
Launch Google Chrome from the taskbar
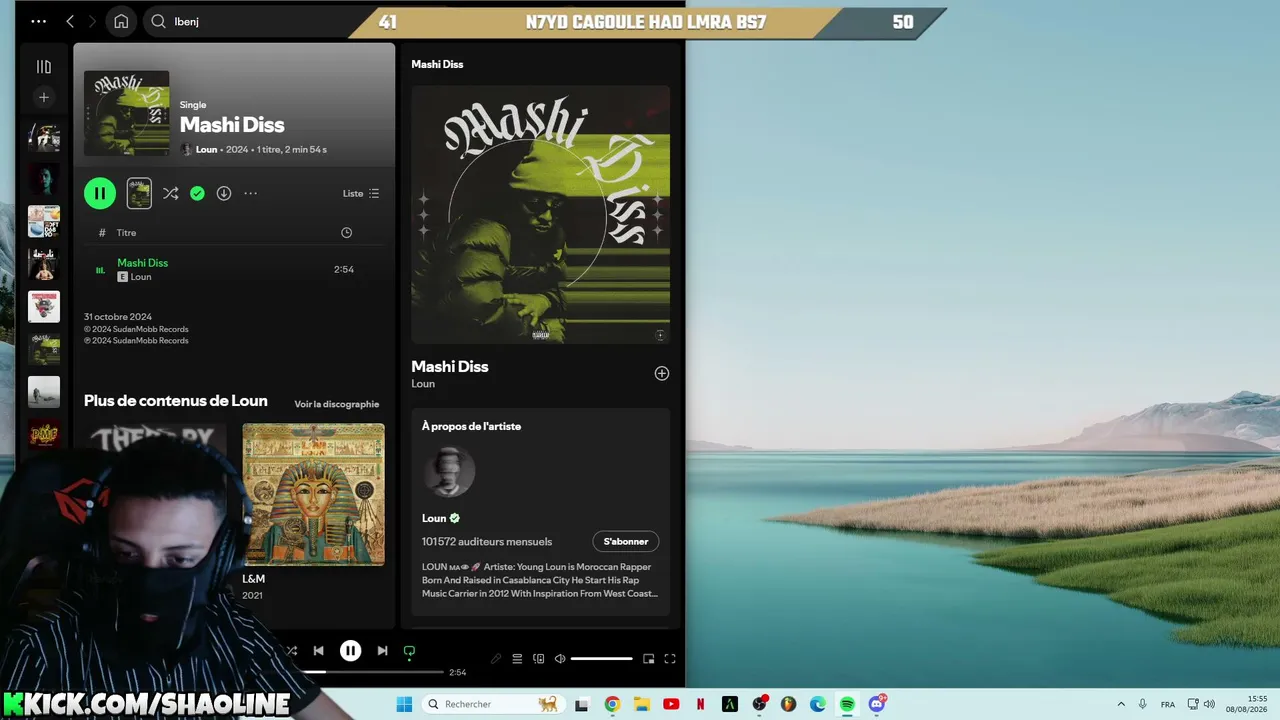612,704
